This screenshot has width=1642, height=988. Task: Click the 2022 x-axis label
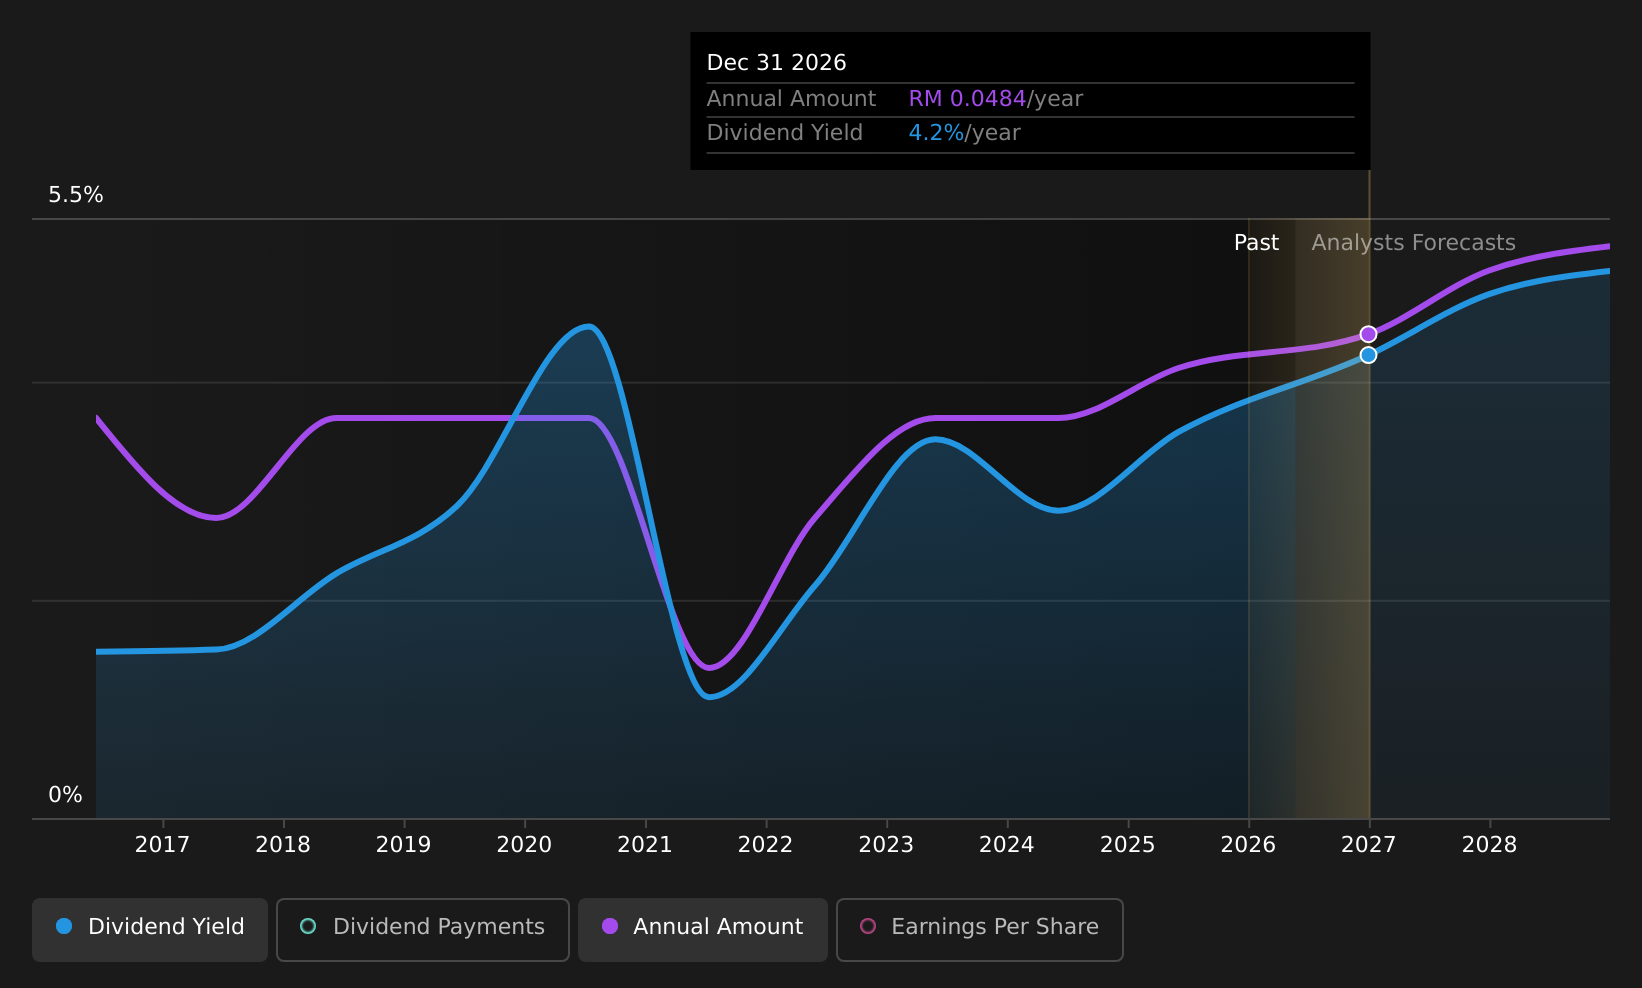(x=765, y=845)
